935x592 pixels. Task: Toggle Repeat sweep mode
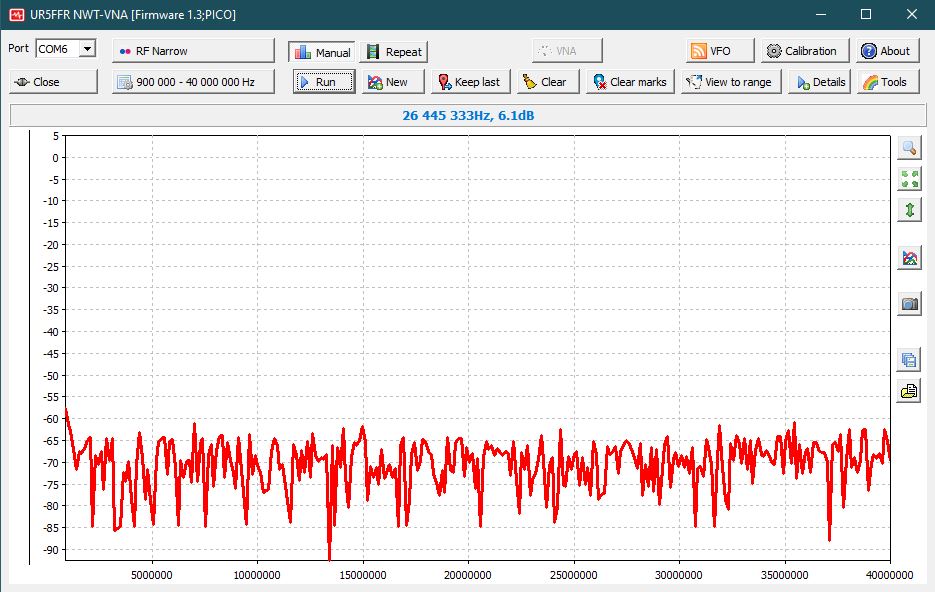pos(393,52)
